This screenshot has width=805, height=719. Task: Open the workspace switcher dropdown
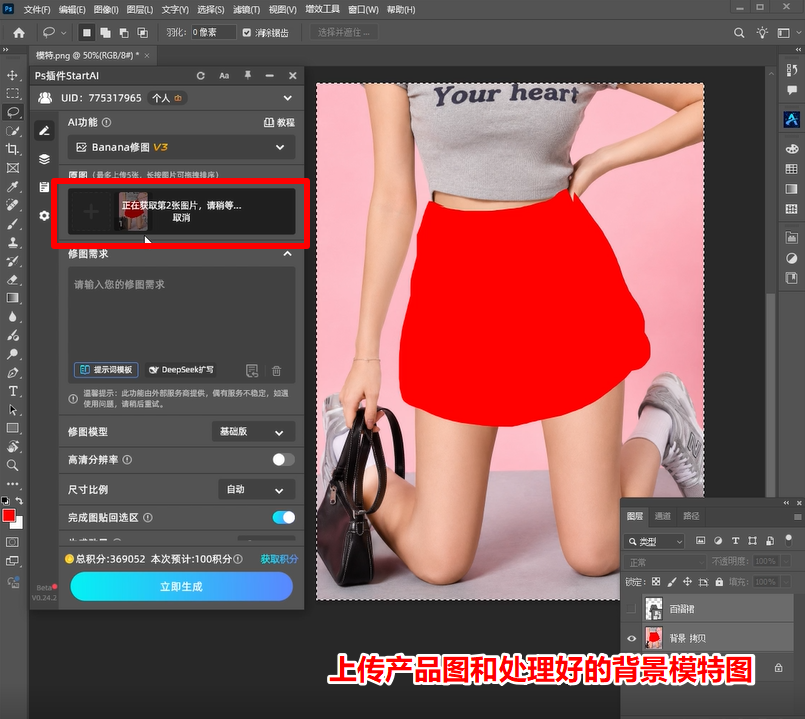(789, 33)
